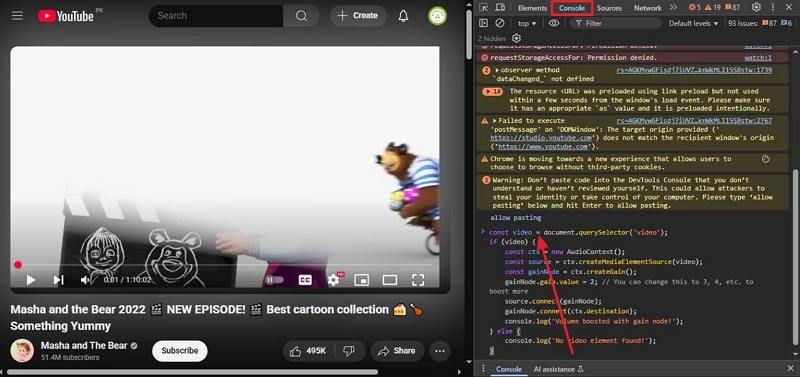Open YouTube notifications bell

[x=404, y=16]
